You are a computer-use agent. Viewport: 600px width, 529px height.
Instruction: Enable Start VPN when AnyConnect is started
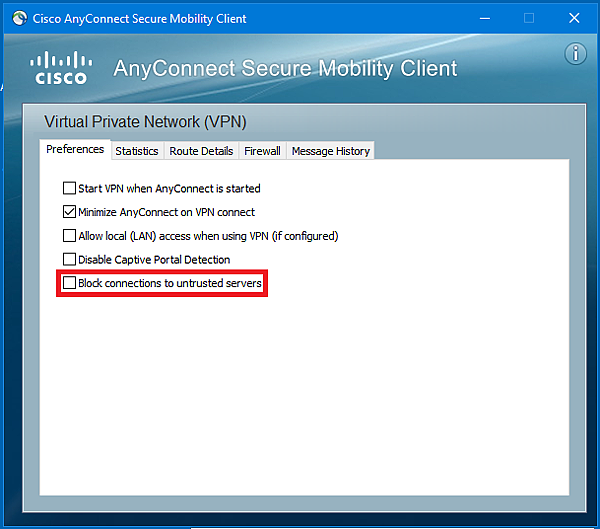69,188
